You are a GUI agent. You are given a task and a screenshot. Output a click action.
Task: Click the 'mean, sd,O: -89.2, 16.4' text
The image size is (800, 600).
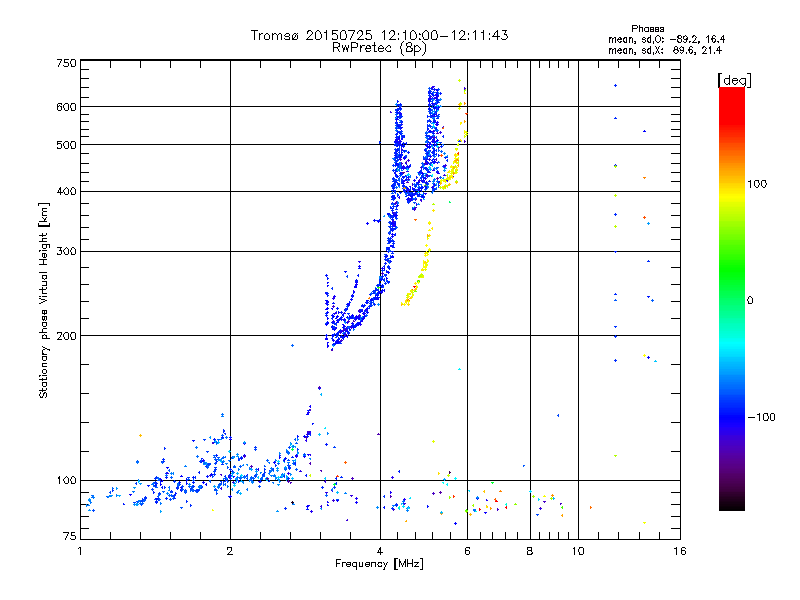666,39
